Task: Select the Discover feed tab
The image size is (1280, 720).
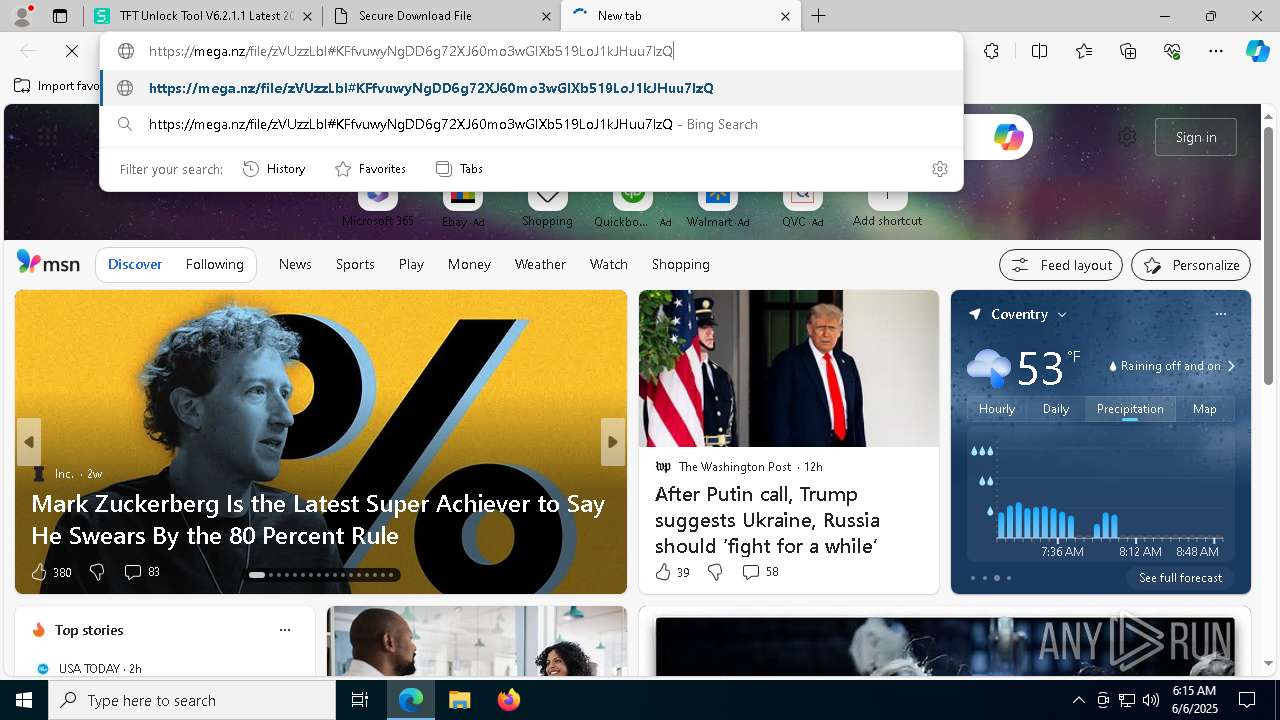Action: pos(135,264)
